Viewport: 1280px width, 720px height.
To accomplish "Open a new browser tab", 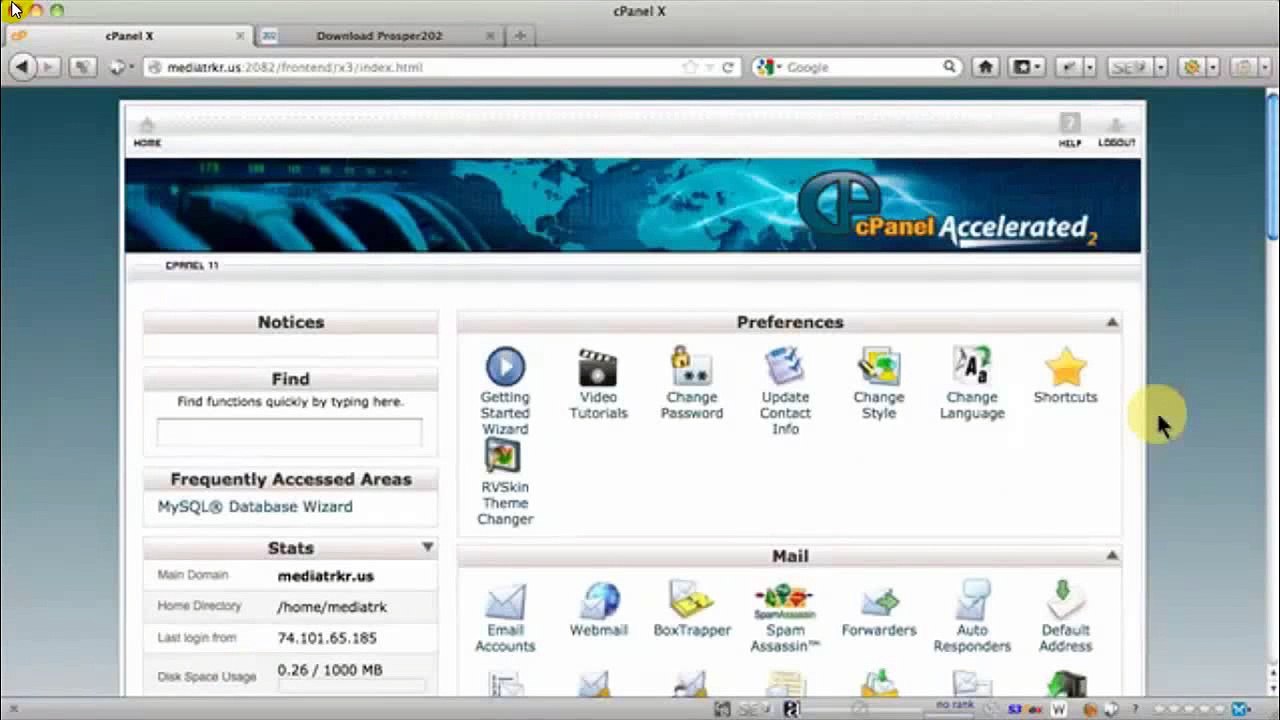I will click(x=520, y=36).
